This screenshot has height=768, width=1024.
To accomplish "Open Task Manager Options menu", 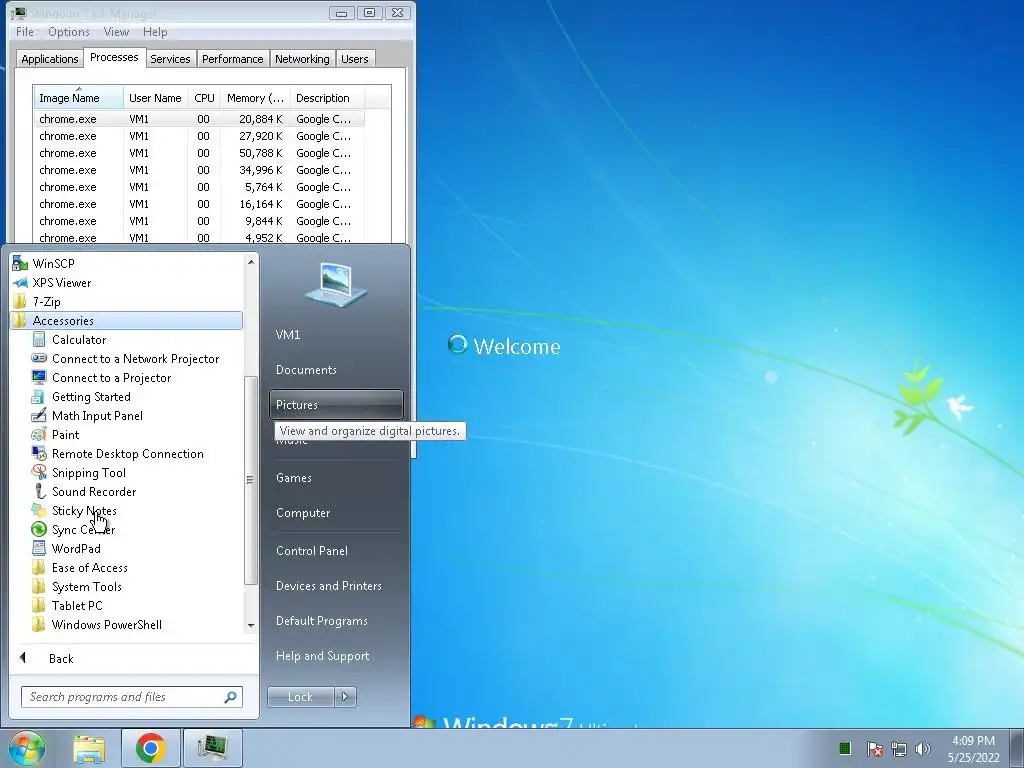I will (x=69, y=32).
